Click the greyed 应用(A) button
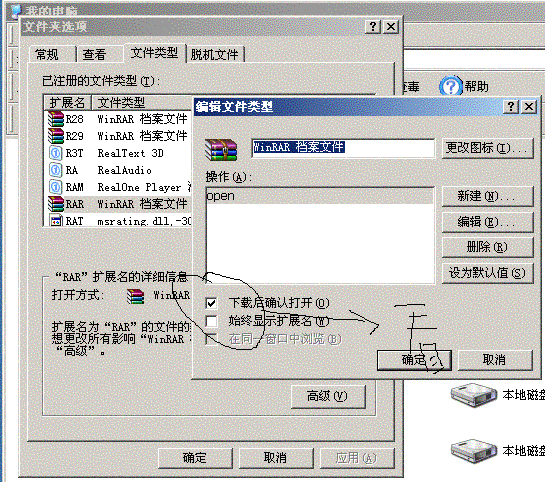Screen dimensions: 545x482 (x=357, y=458)
